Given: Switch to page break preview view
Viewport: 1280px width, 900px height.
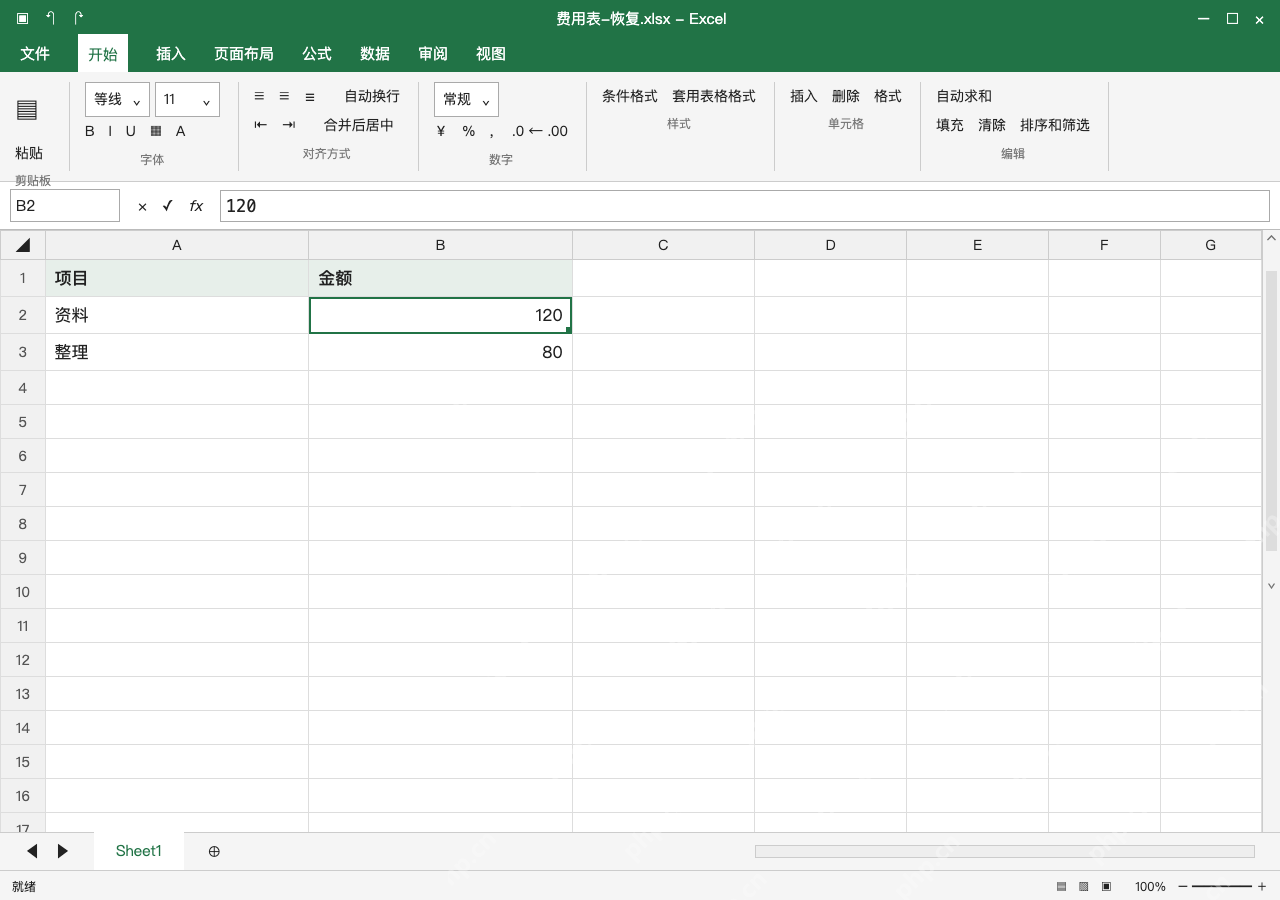Looking at the screenshot, I should click(x=1106, y=887).
